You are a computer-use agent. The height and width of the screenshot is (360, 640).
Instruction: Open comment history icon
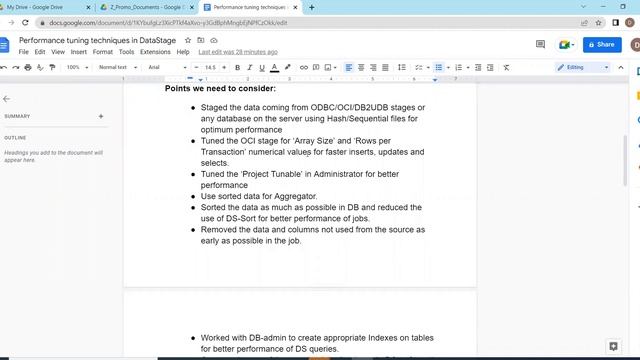tap(540, 44)
